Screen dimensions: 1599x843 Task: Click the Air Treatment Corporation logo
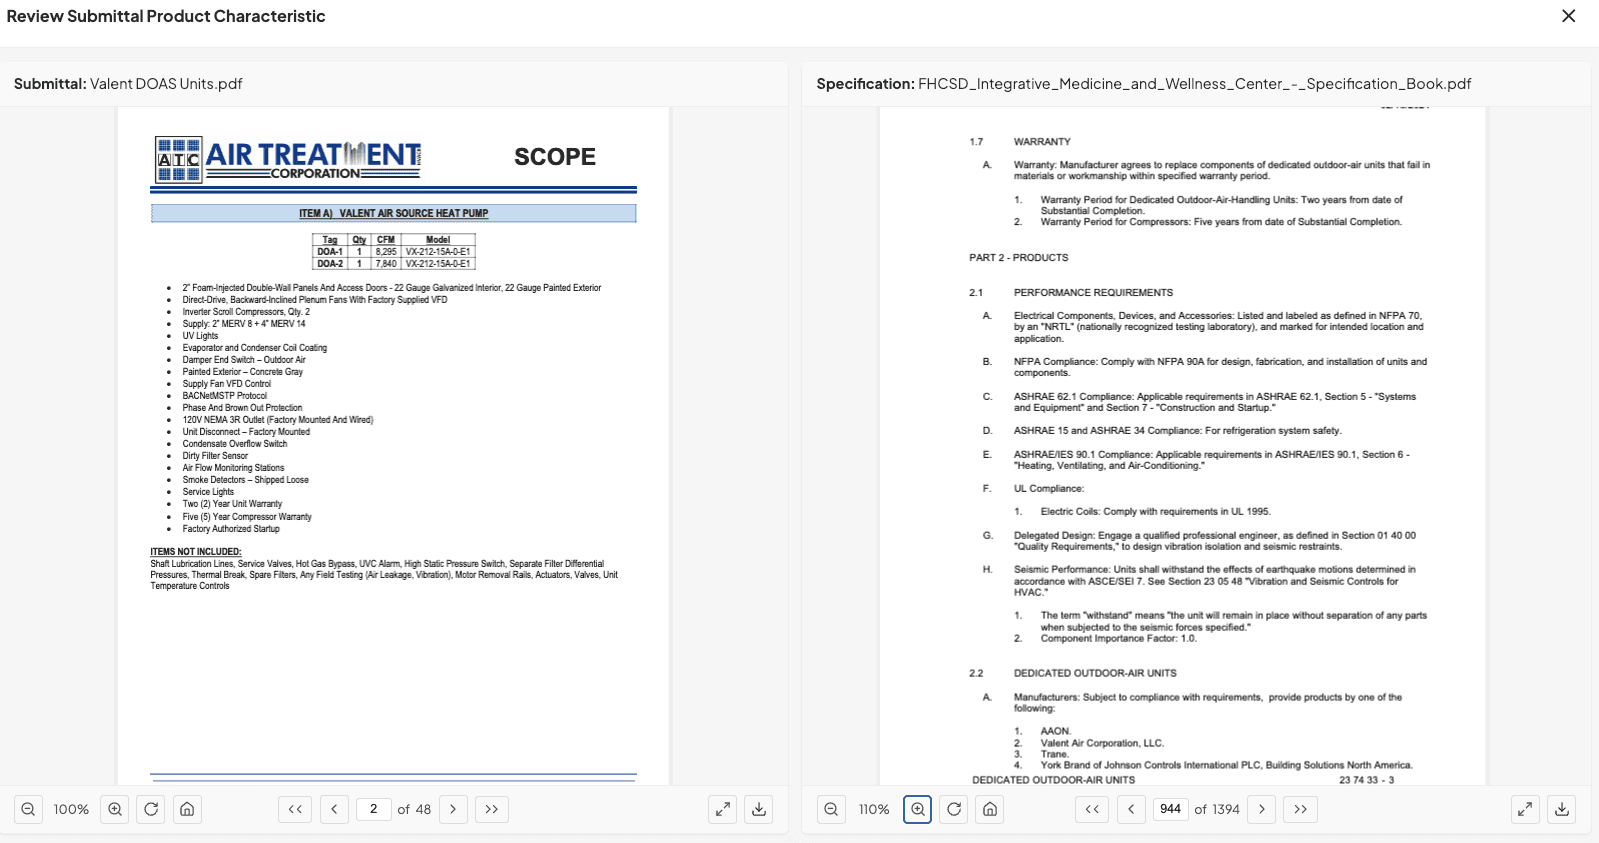(288, 159)
